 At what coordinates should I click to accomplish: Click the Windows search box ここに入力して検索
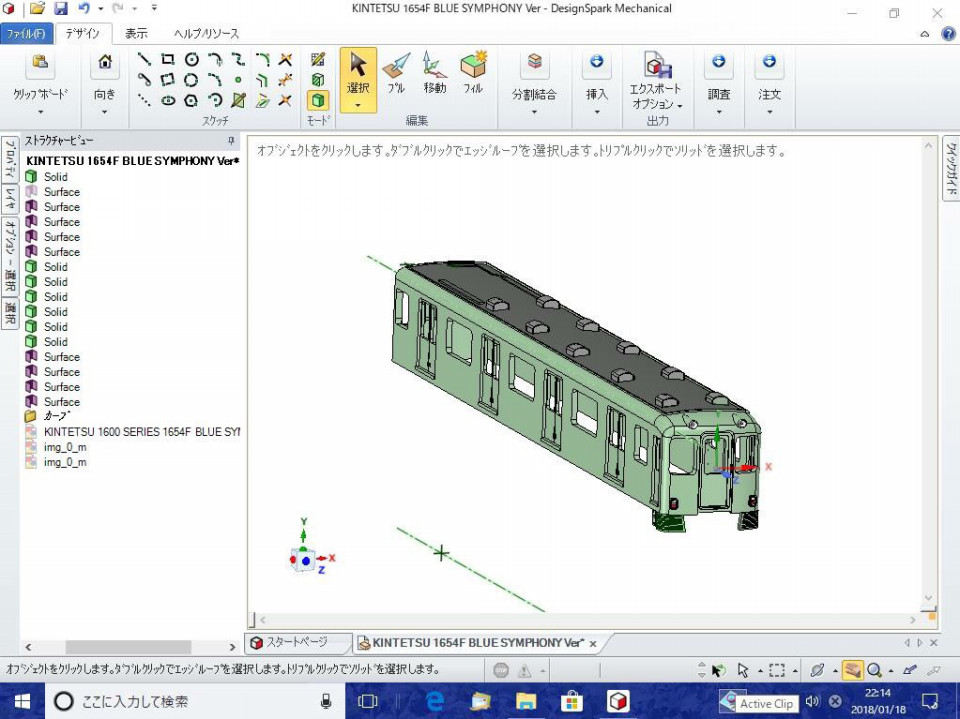195,701
